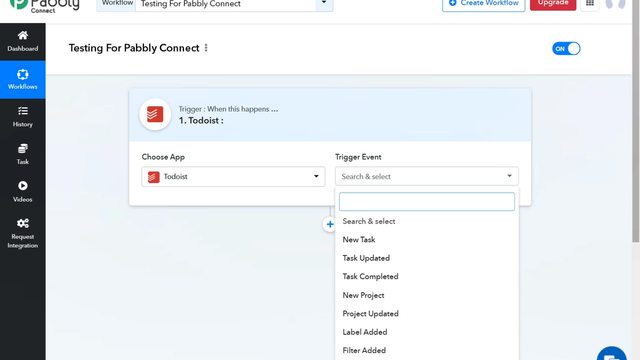Open the chat support bubble
This screenshot has height=360, width=640.
tap(611, 354)
